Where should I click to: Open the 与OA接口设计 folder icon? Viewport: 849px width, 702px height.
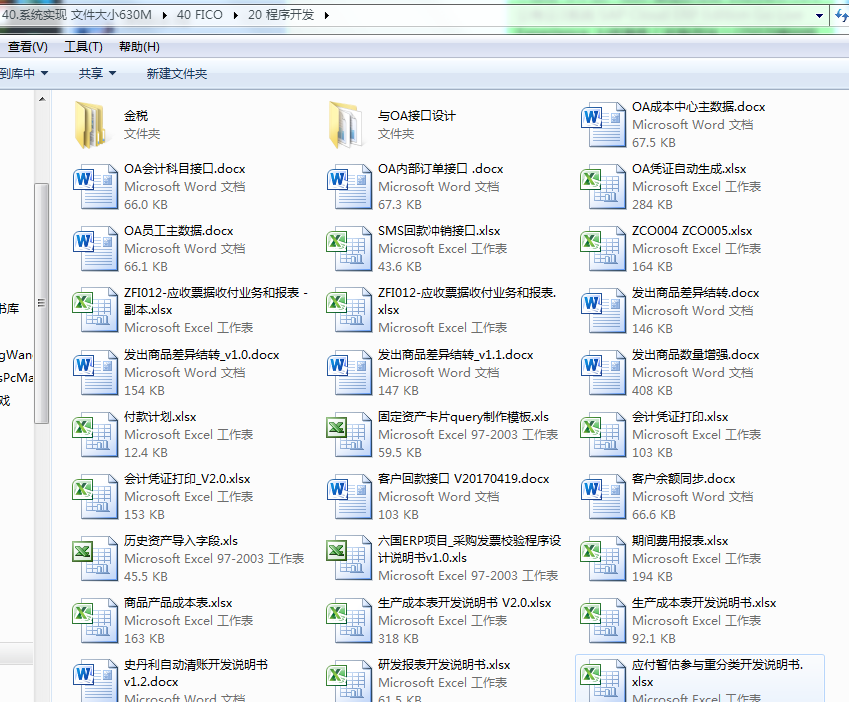click(345, 124)
